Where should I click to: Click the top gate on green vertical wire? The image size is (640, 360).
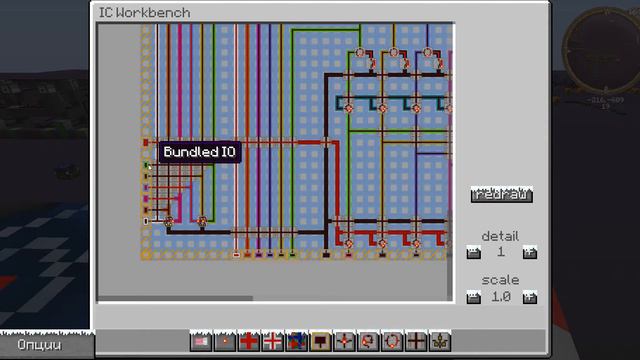360,52
